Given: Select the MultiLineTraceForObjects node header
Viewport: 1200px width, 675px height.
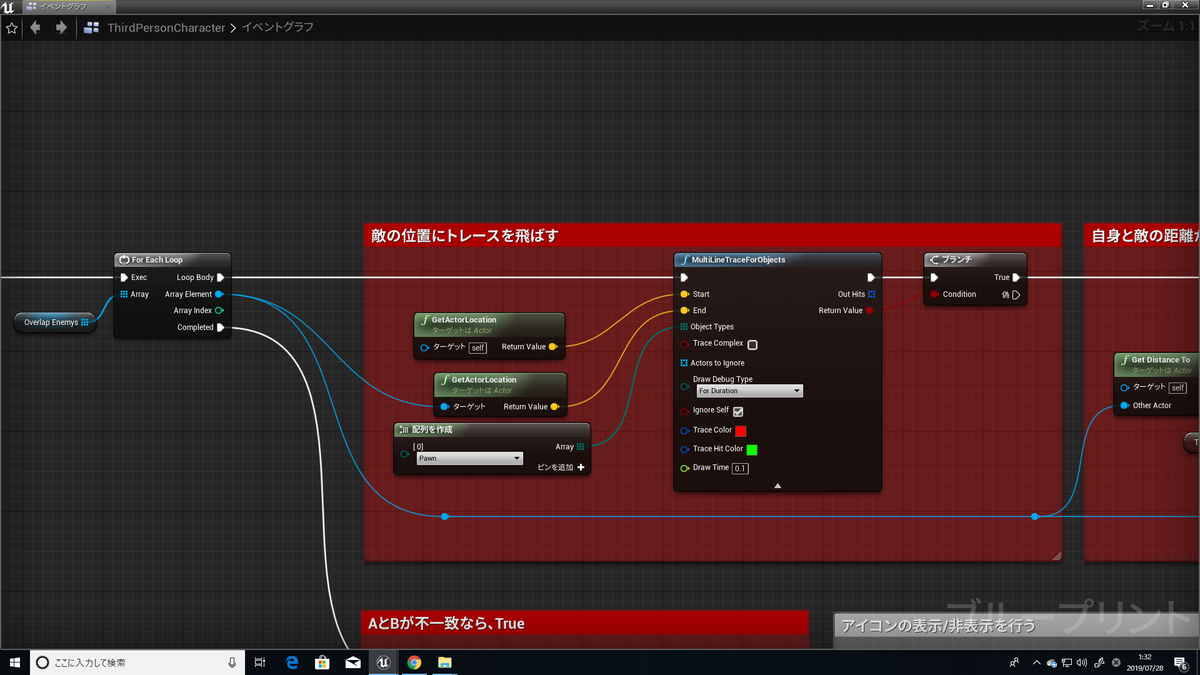Looking at the screenshot, I should pyautogui.click(x=777, y=260).
